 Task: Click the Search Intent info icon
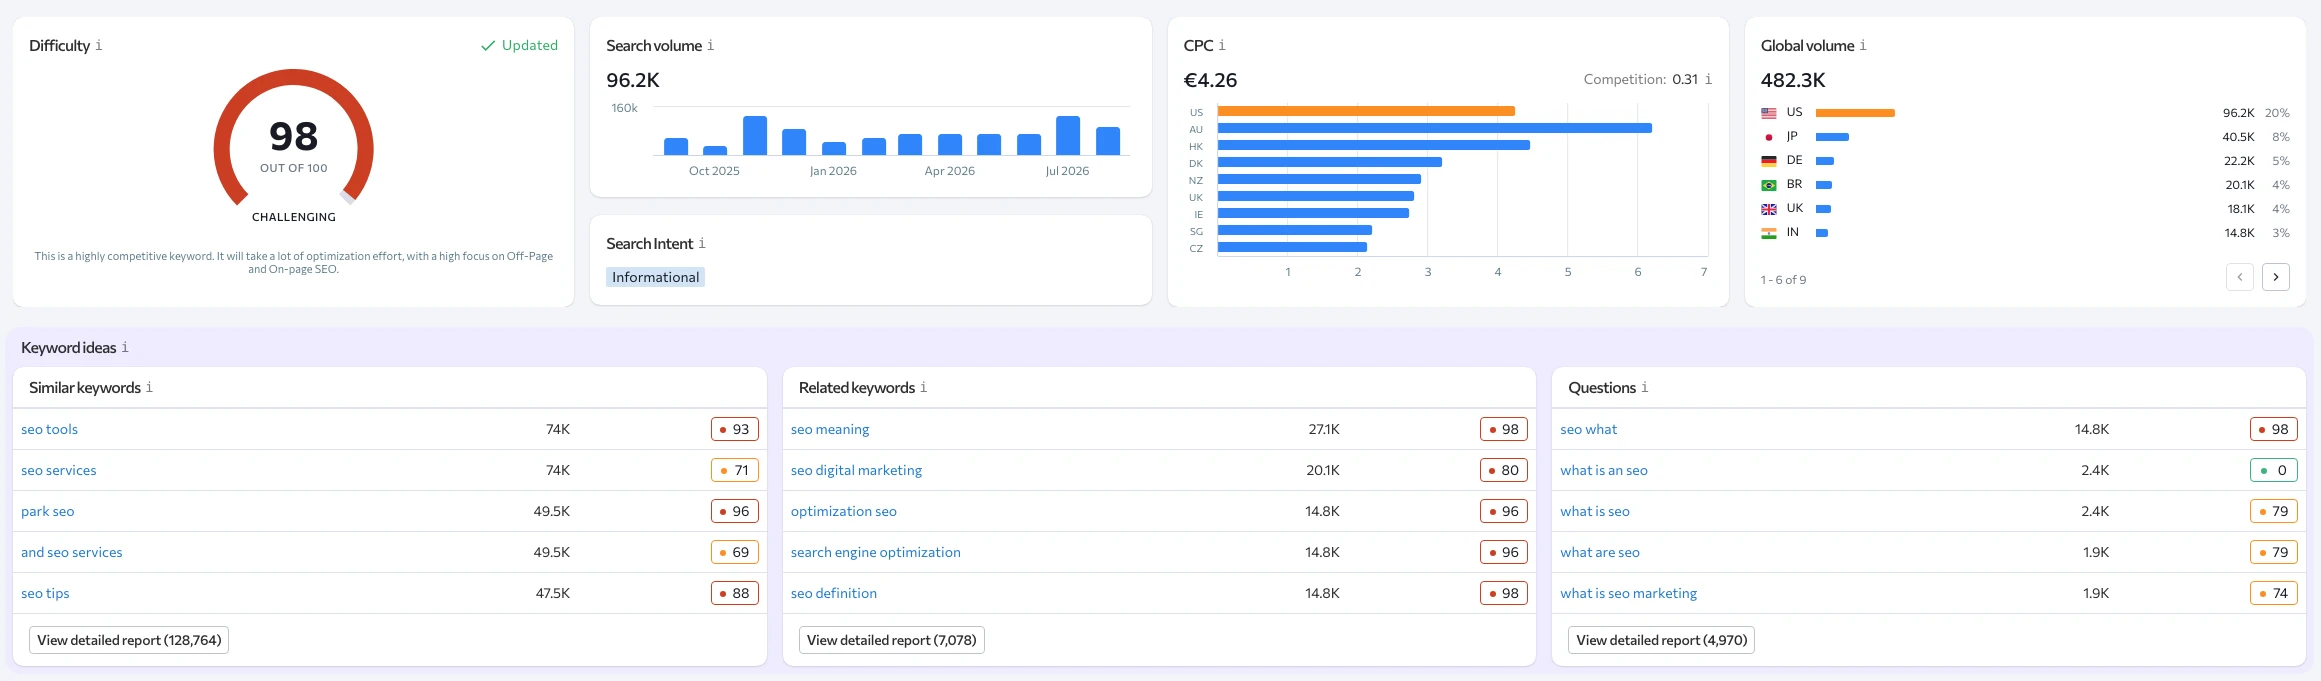(x=702, y=244)
